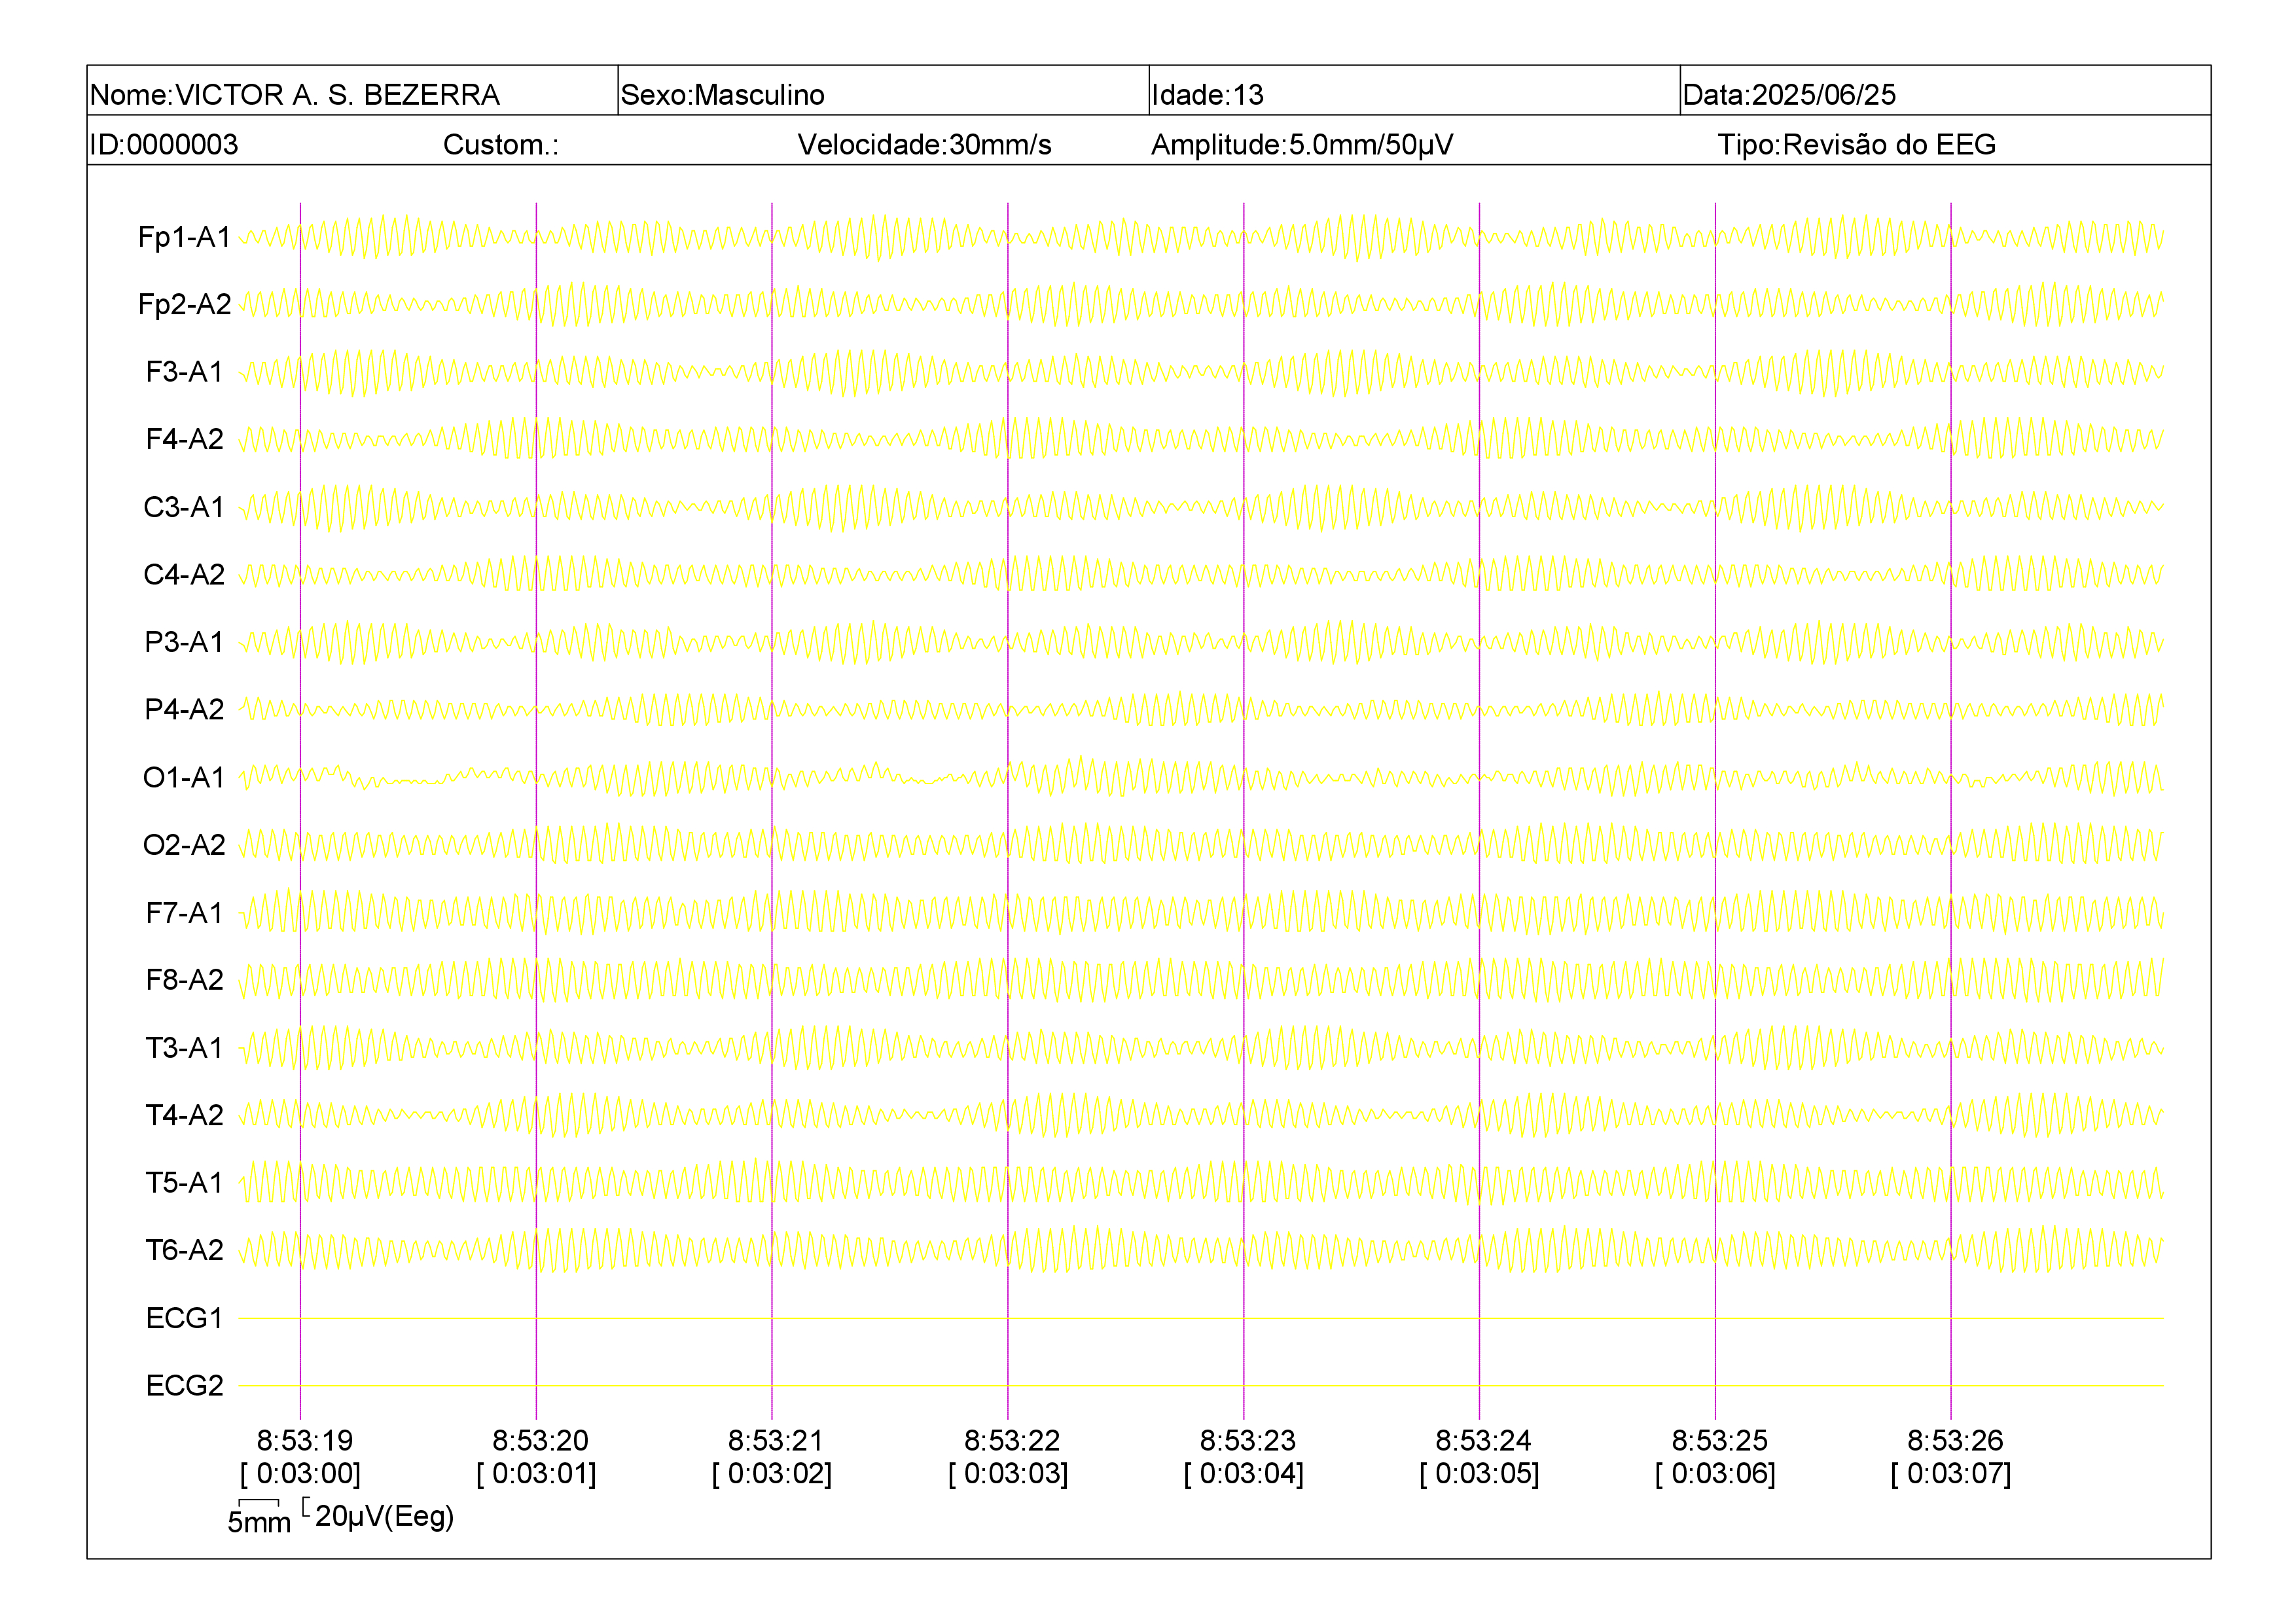The width and height of the screenshot is (2296, 1624).
Task: Select the Fp2-A2 channel label
Action: pos(184,304)
